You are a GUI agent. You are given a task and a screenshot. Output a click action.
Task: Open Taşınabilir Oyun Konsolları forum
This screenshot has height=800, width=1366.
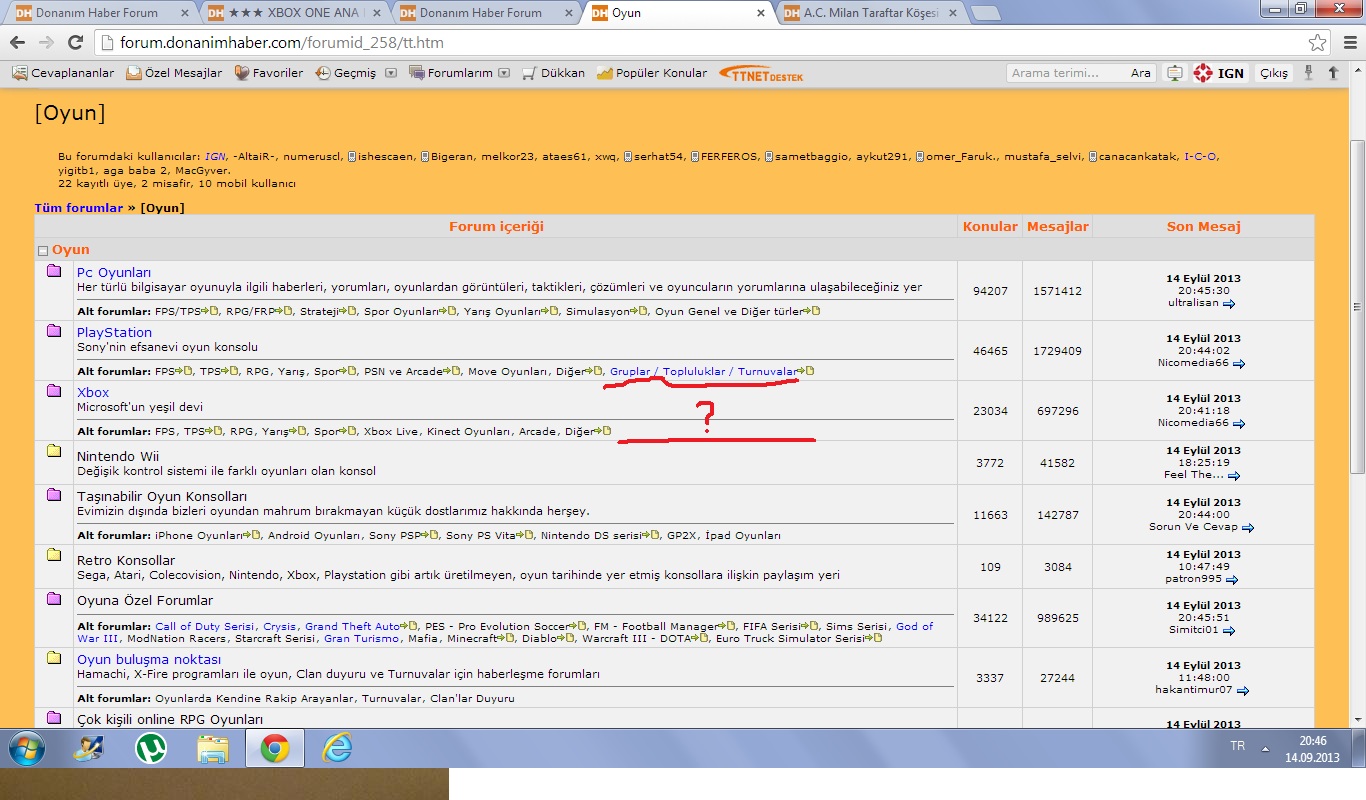pos(162,496)
